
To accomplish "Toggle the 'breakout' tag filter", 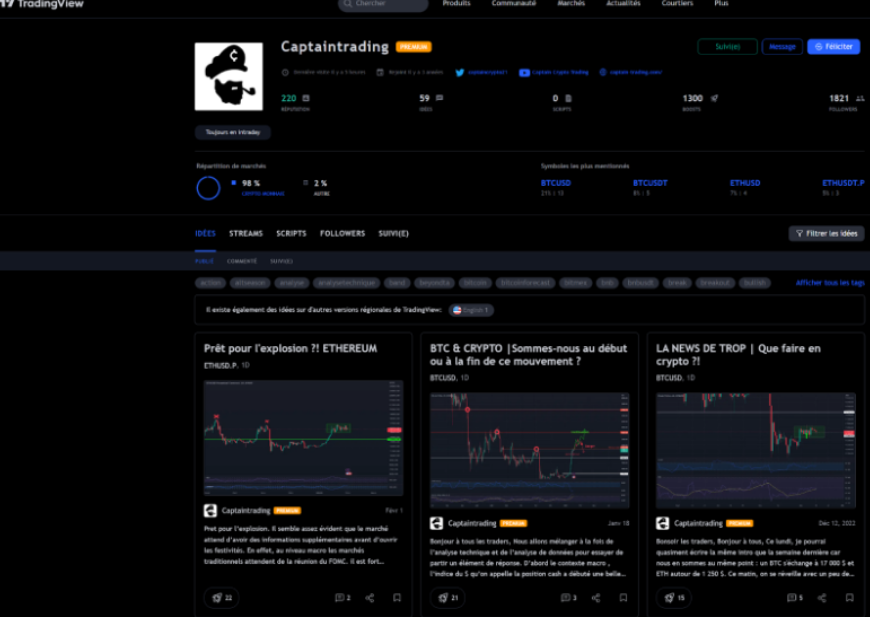I will [716, 283].
